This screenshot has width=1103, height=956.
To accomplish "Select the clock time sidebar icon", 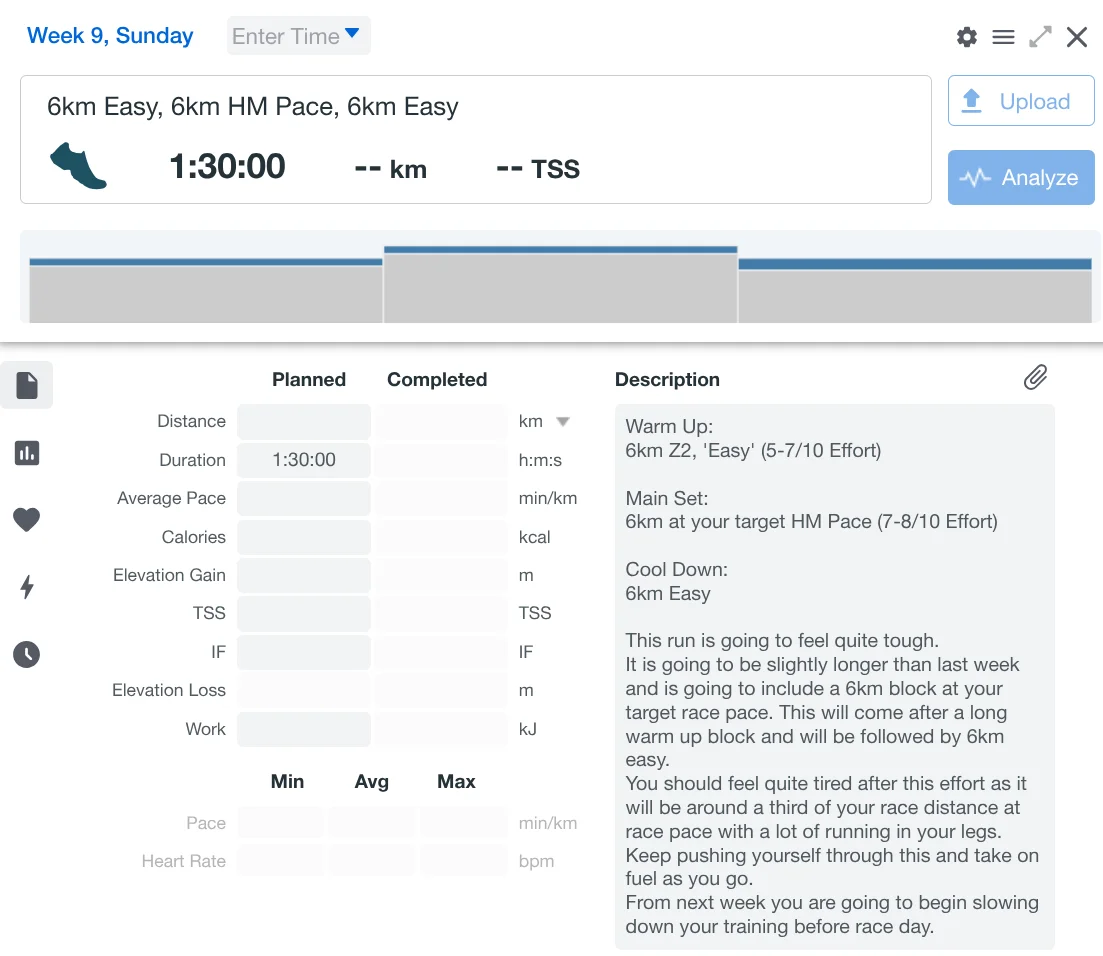I will [27, 655].
